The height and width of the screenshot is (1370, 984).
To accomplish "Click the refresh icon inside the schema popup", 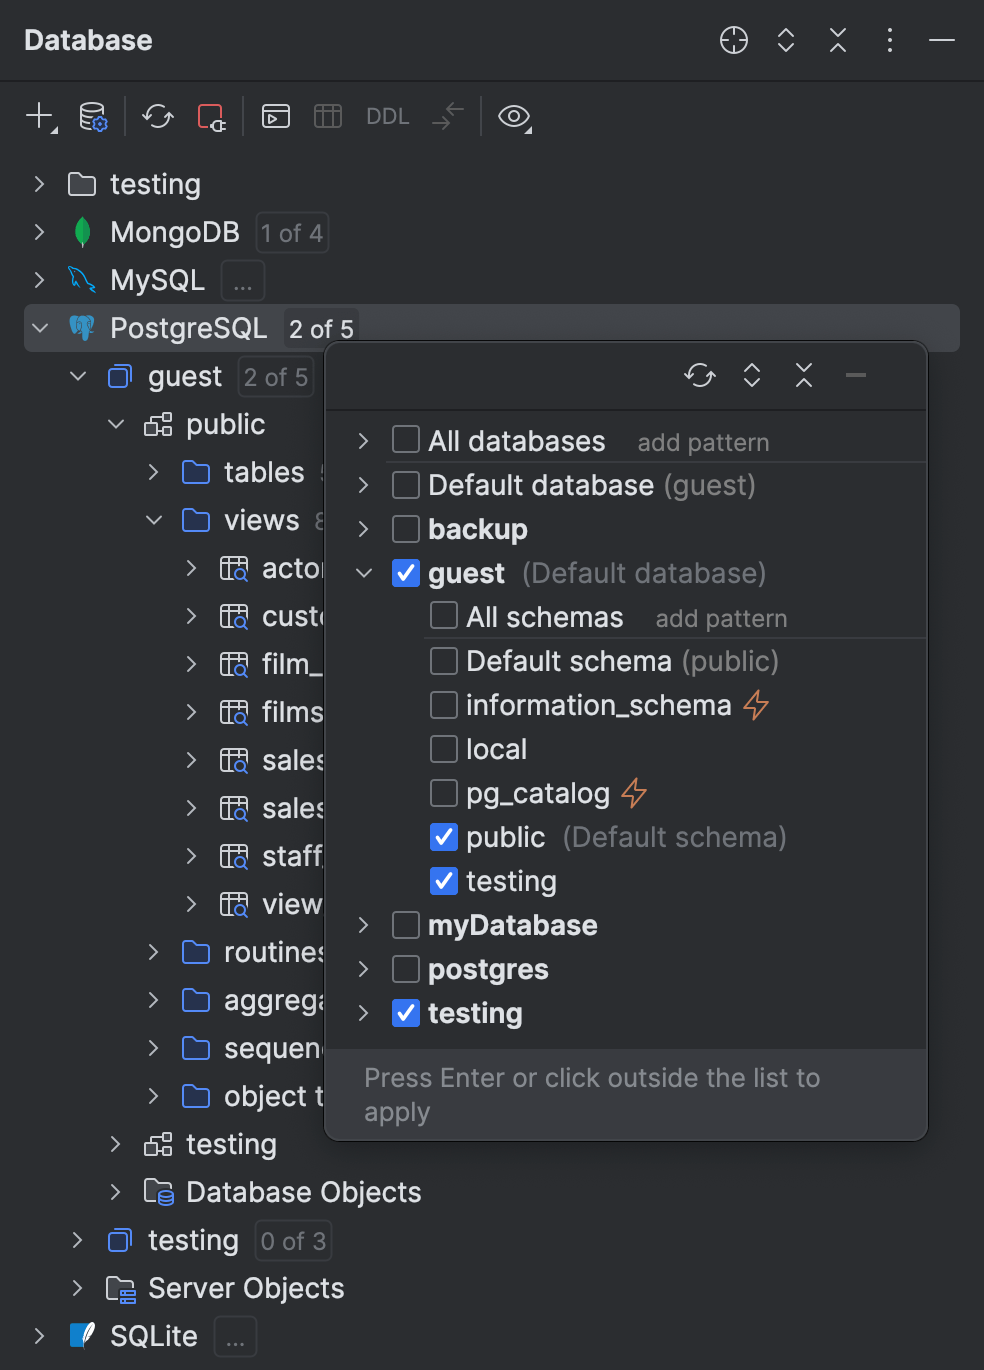I will point(700,375).
